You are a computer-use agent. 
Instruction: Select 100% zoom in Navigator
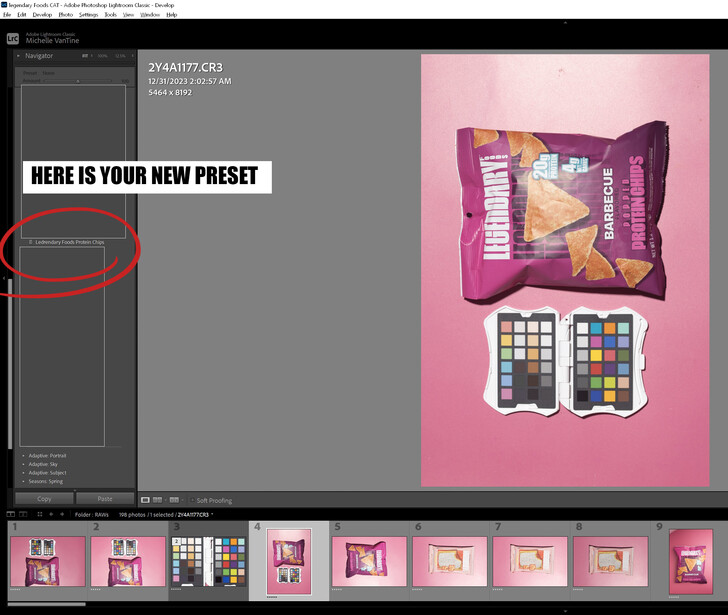click(x=103, y=56)
